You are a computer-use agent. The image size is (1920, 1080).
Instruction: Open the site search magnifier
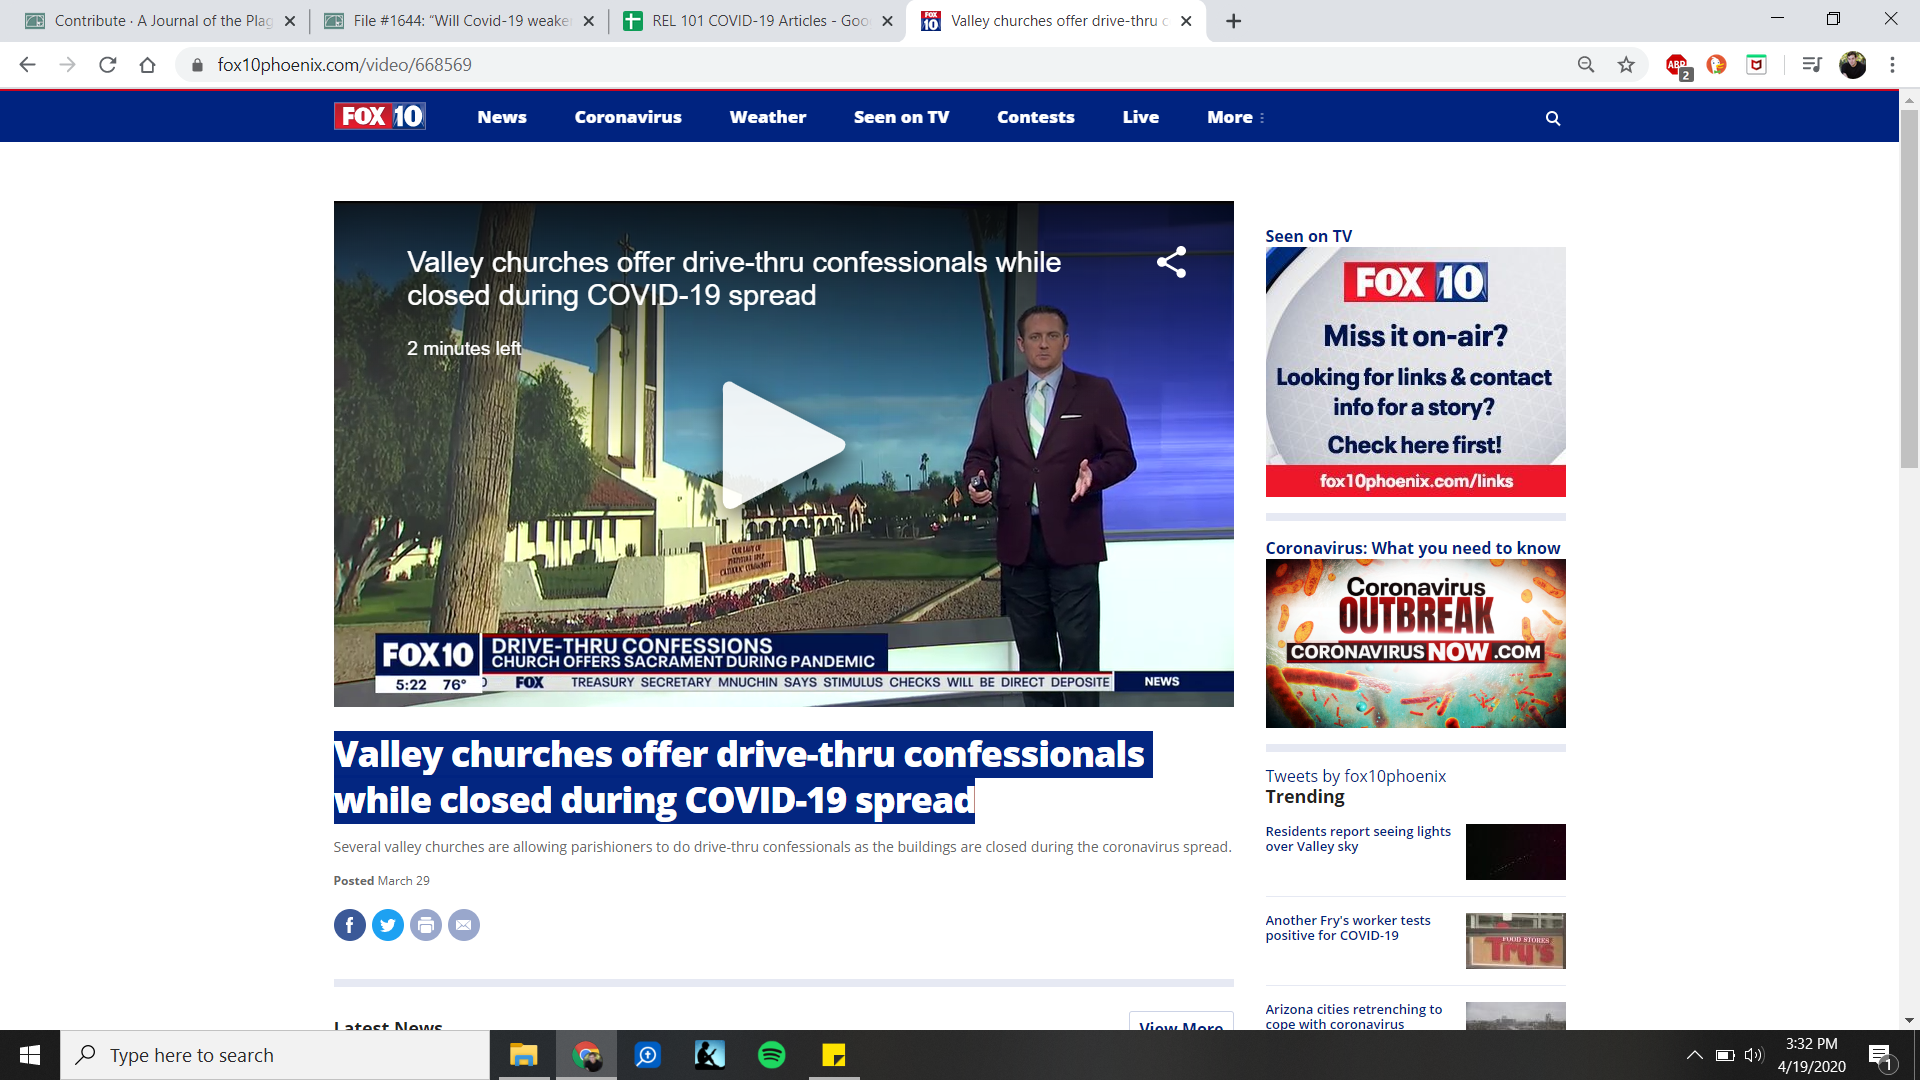coord(1552,118)
